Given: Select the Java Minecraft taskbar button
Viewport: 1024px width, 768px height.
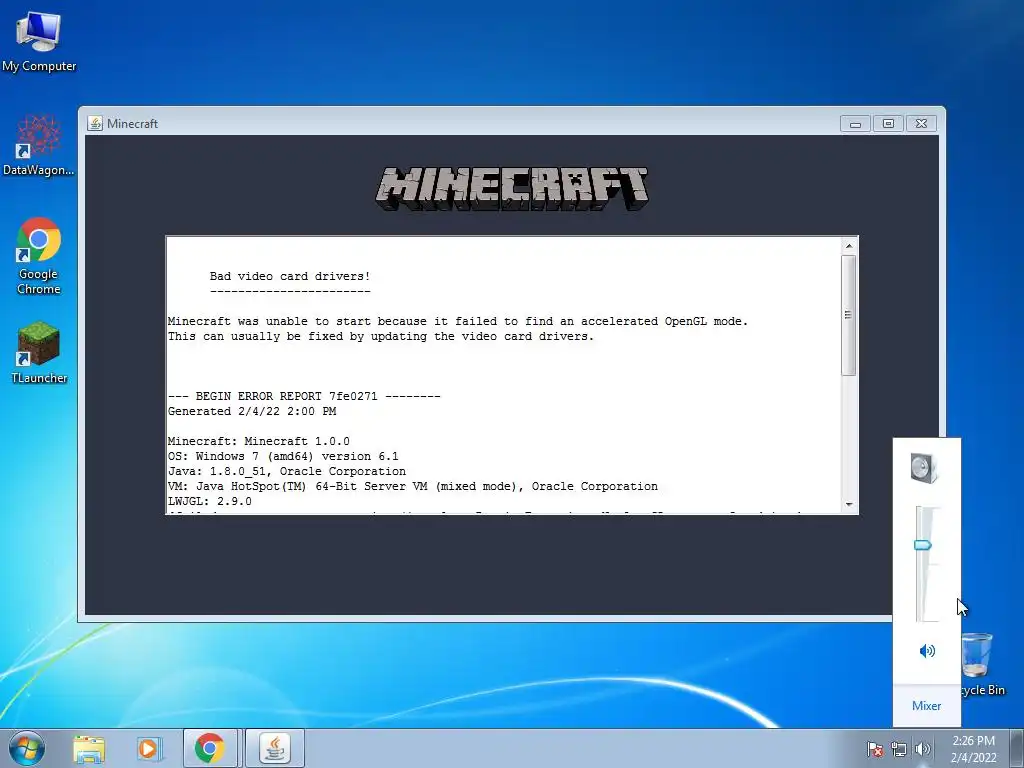Looking at the screenshot, I should pos(275,748).
